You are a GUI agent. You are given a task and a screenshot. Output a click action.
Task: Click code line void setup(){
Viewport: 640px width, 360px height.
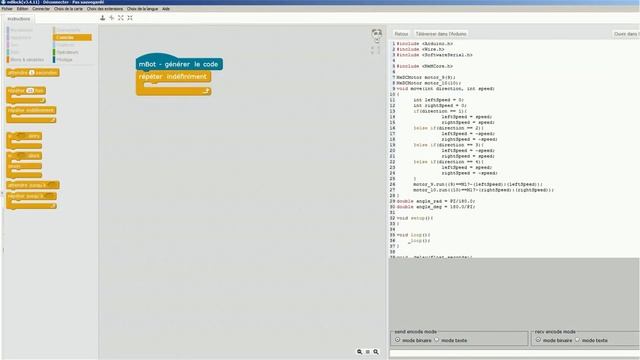coord(415,218)
